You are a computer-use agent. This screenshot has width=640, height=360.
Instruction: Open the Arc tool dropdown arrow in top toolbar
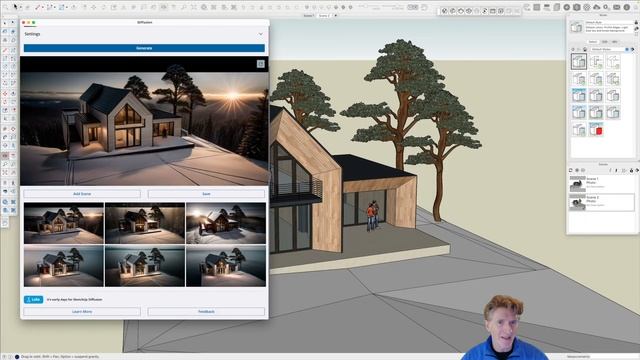point(54,7)
